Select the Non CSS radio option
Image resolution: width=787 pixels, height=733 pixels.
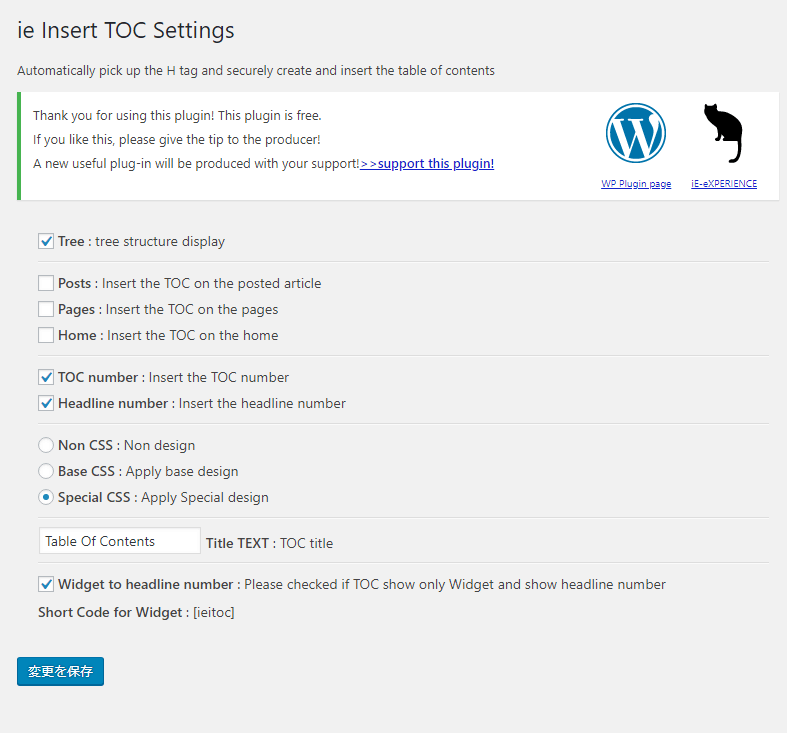tap(46, 445)
